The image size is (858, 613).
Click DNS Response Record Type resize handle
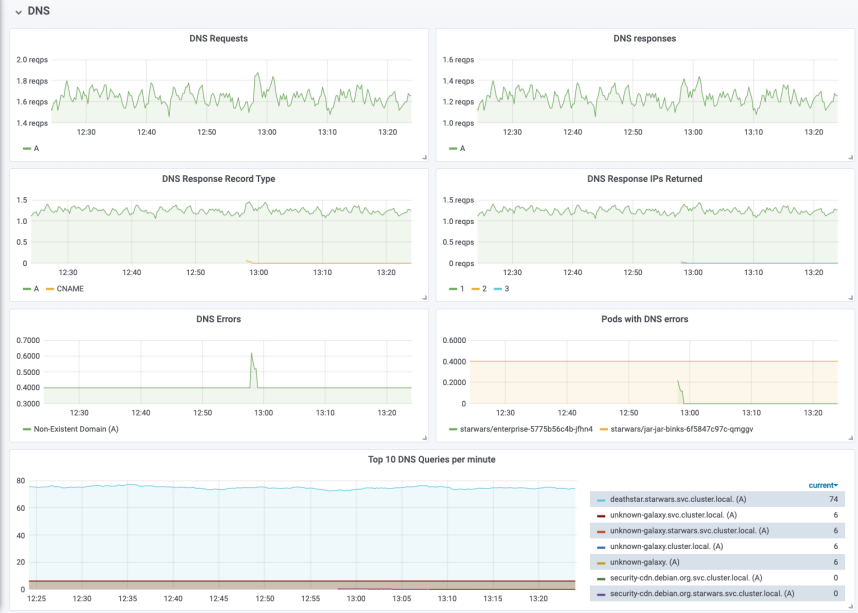point(425,297)
